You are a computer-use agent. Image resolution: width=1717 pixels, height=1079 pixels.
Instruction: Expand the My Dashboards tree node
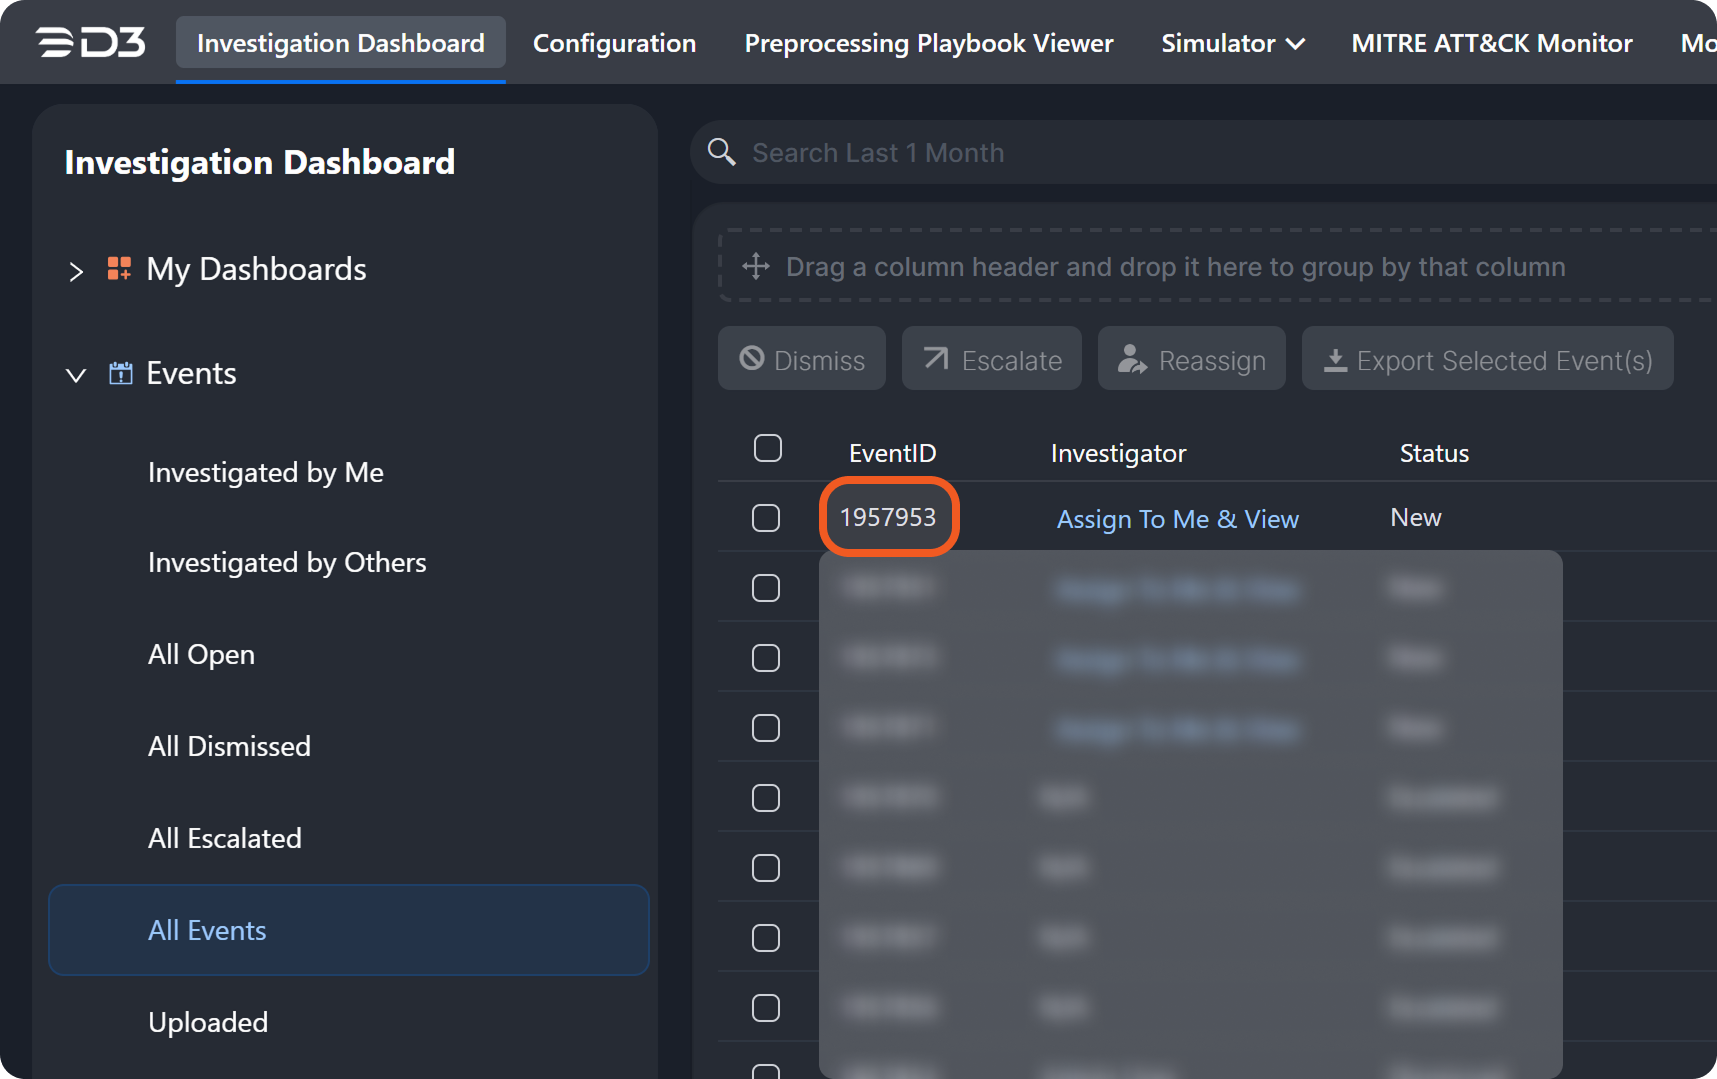coord(76,271)
